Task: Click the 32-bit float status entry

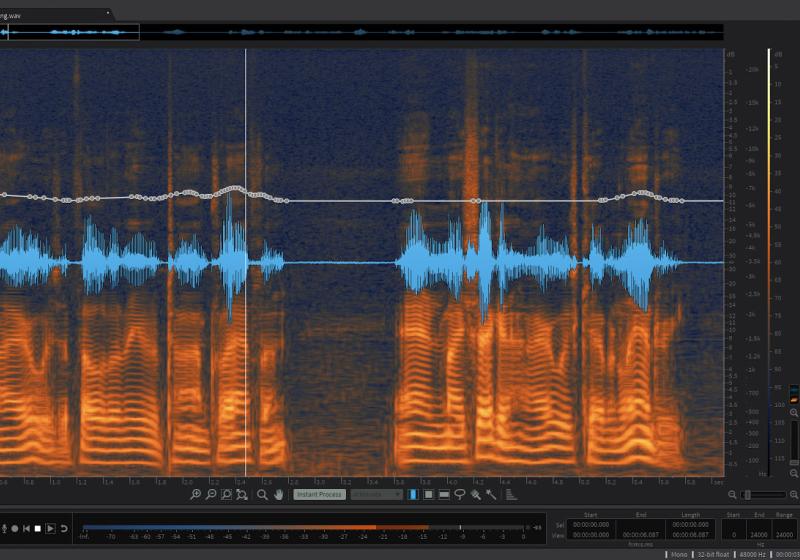Action: (713, 554)
